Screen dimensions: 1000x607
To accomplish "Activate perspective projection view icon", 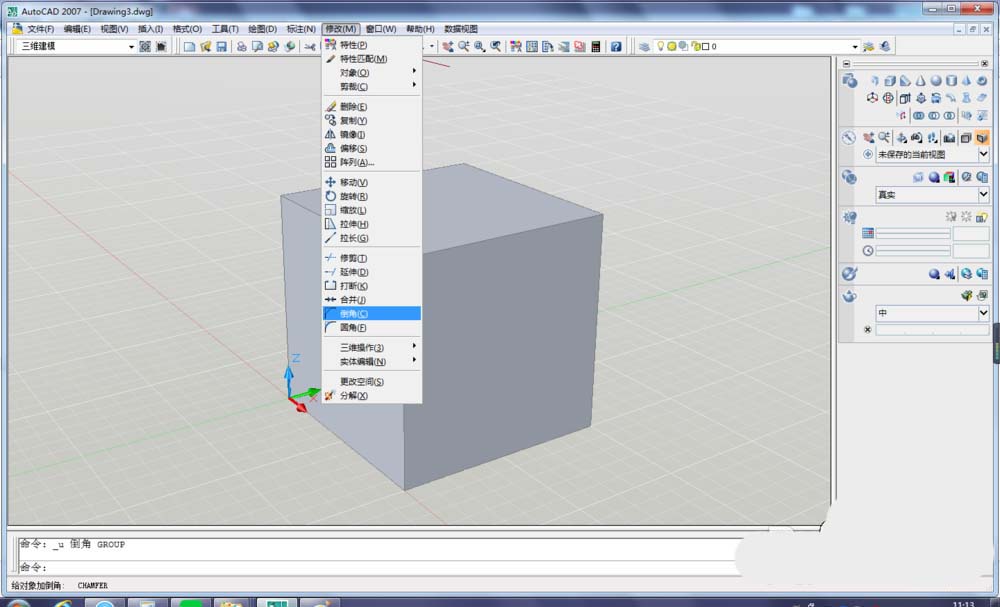I will click(982, 138).
